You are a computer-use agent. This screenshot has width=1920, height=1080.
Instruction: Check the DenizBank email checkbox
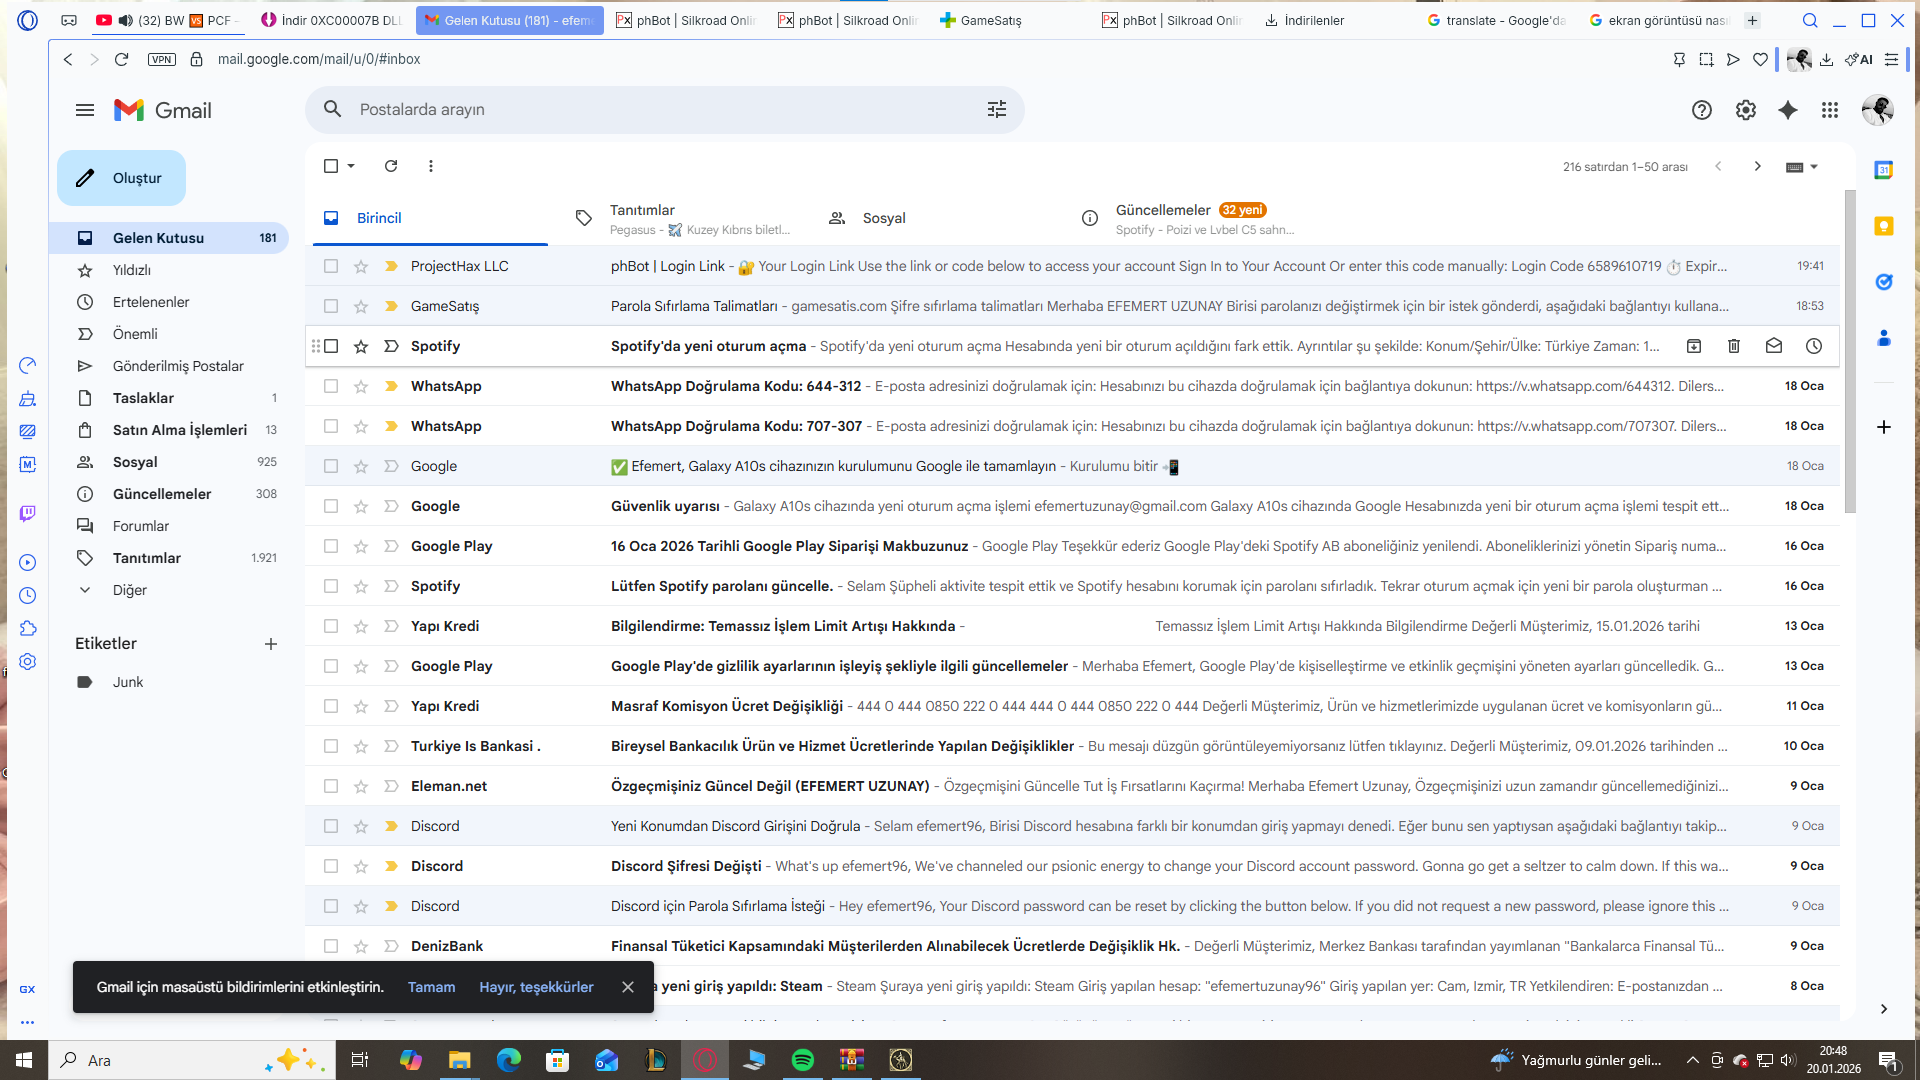(331, 946)
